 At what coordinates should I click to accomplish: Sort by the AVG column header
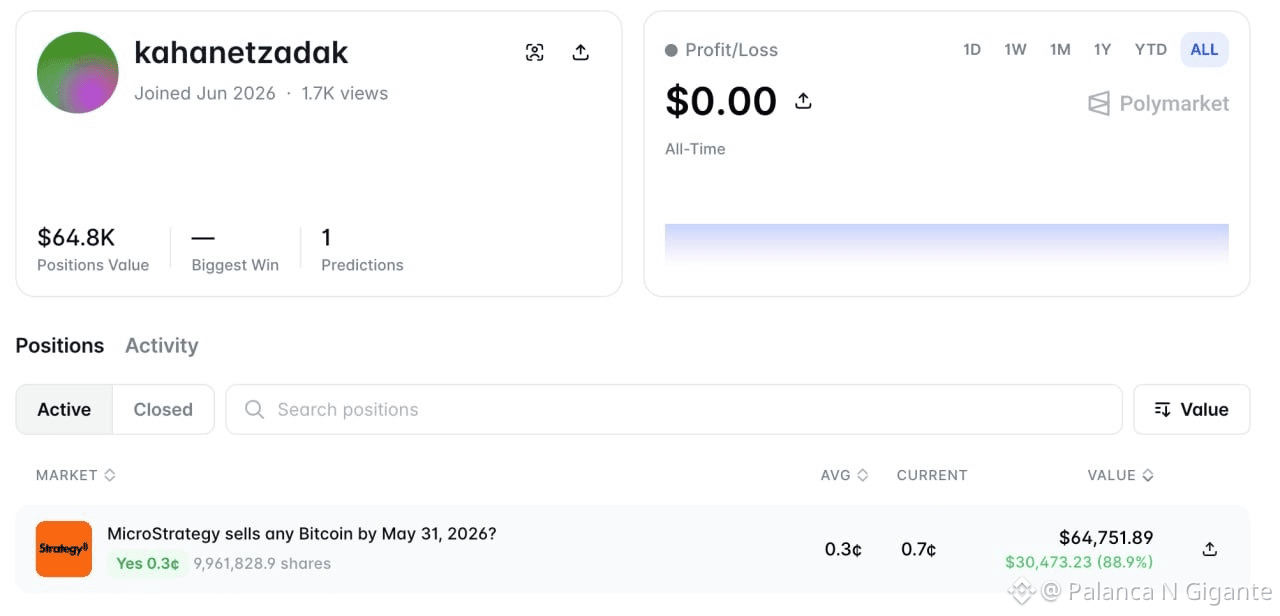(x=844, y=475)
